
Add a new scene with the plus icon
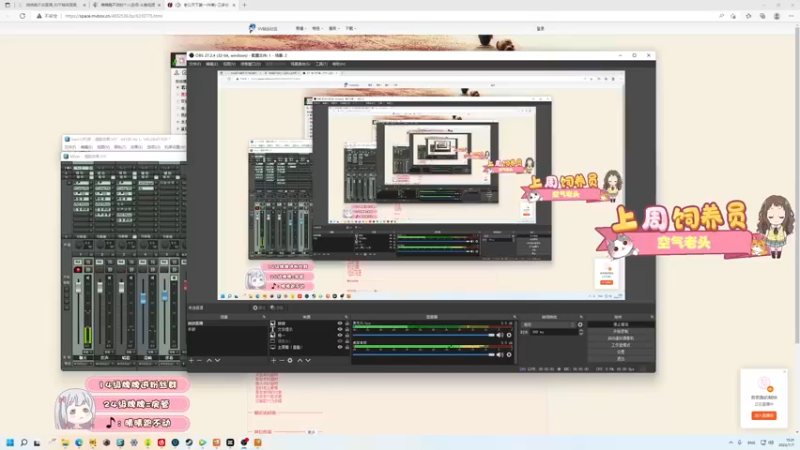tap(191, 360)
